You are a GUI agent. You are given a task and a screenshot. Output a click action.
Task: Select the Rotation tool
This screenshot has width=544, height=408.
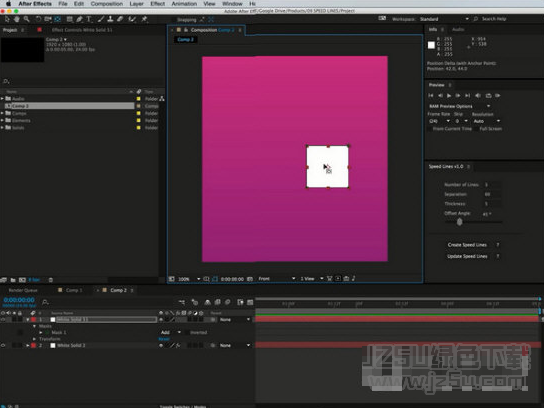click(38, 19)
